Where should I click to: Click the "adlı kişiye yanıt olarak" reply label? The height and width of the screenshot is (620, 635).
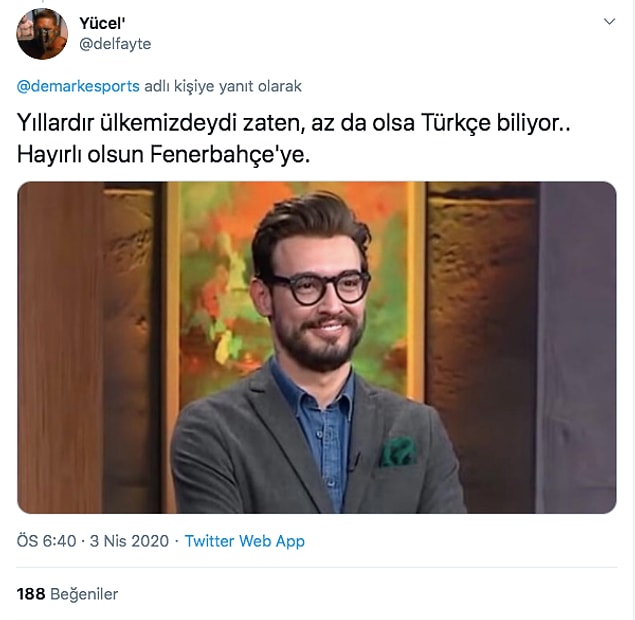point(223,86)
